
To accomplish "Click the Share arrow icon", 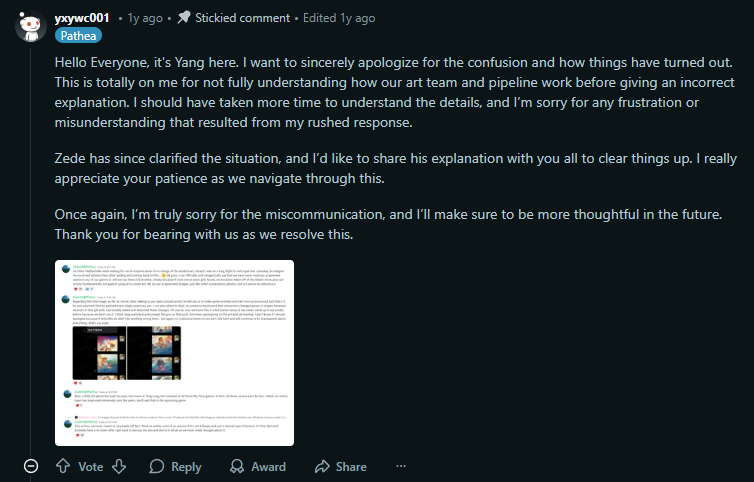I will pos(323,467).
